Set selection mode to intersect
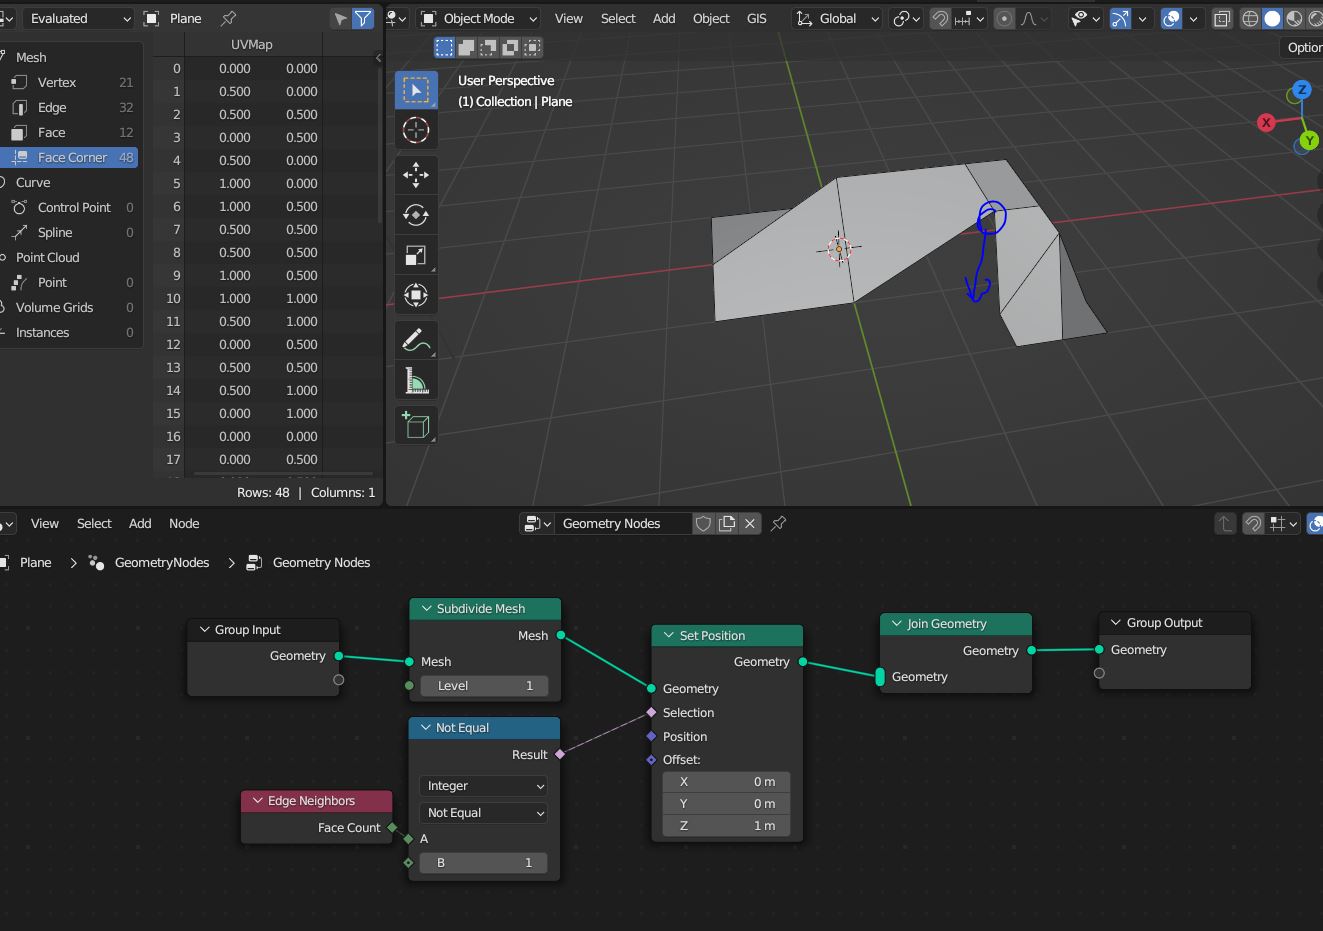The image size is (1323, 931). (532, 47)
